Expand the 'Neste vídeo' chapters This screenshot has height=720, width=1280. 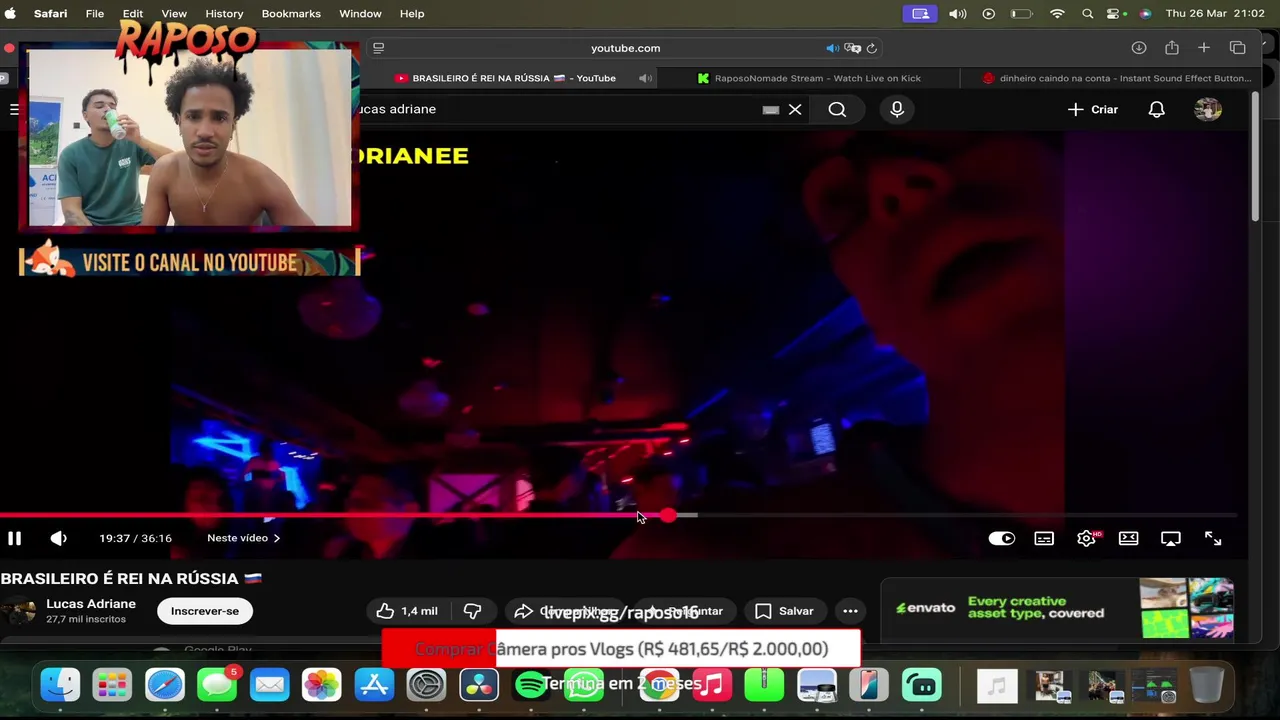(243, 538)
